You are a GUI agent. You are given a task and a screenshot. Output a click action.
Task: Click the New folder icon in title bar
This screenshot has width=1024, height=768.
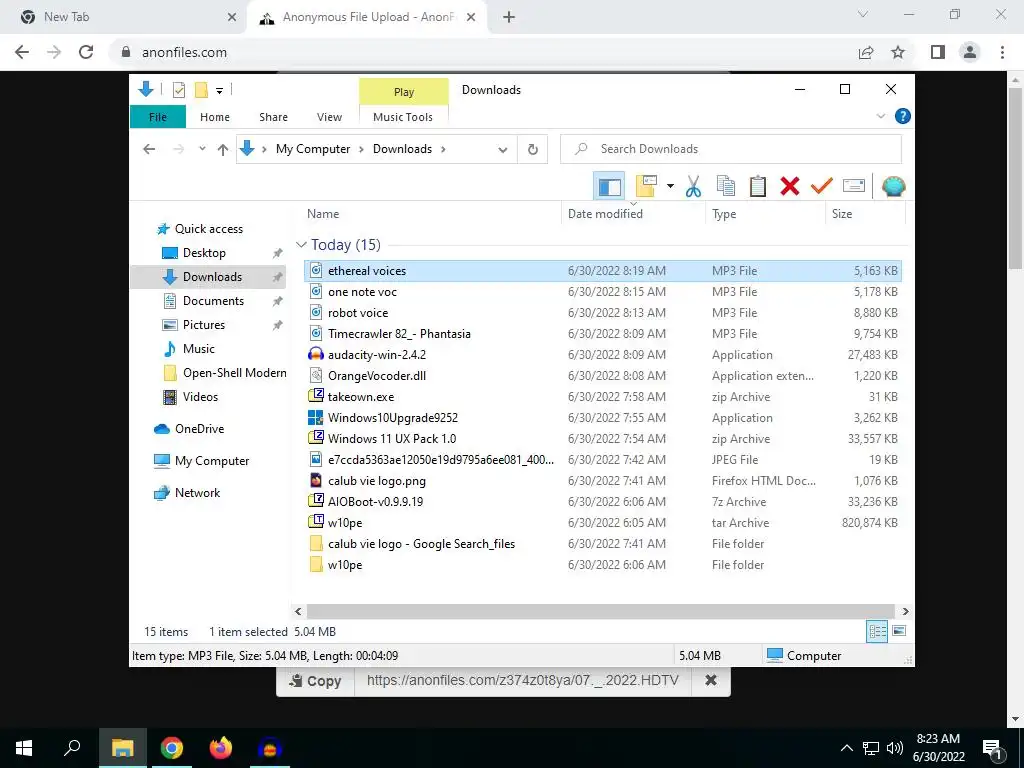[x=201, y=90]
